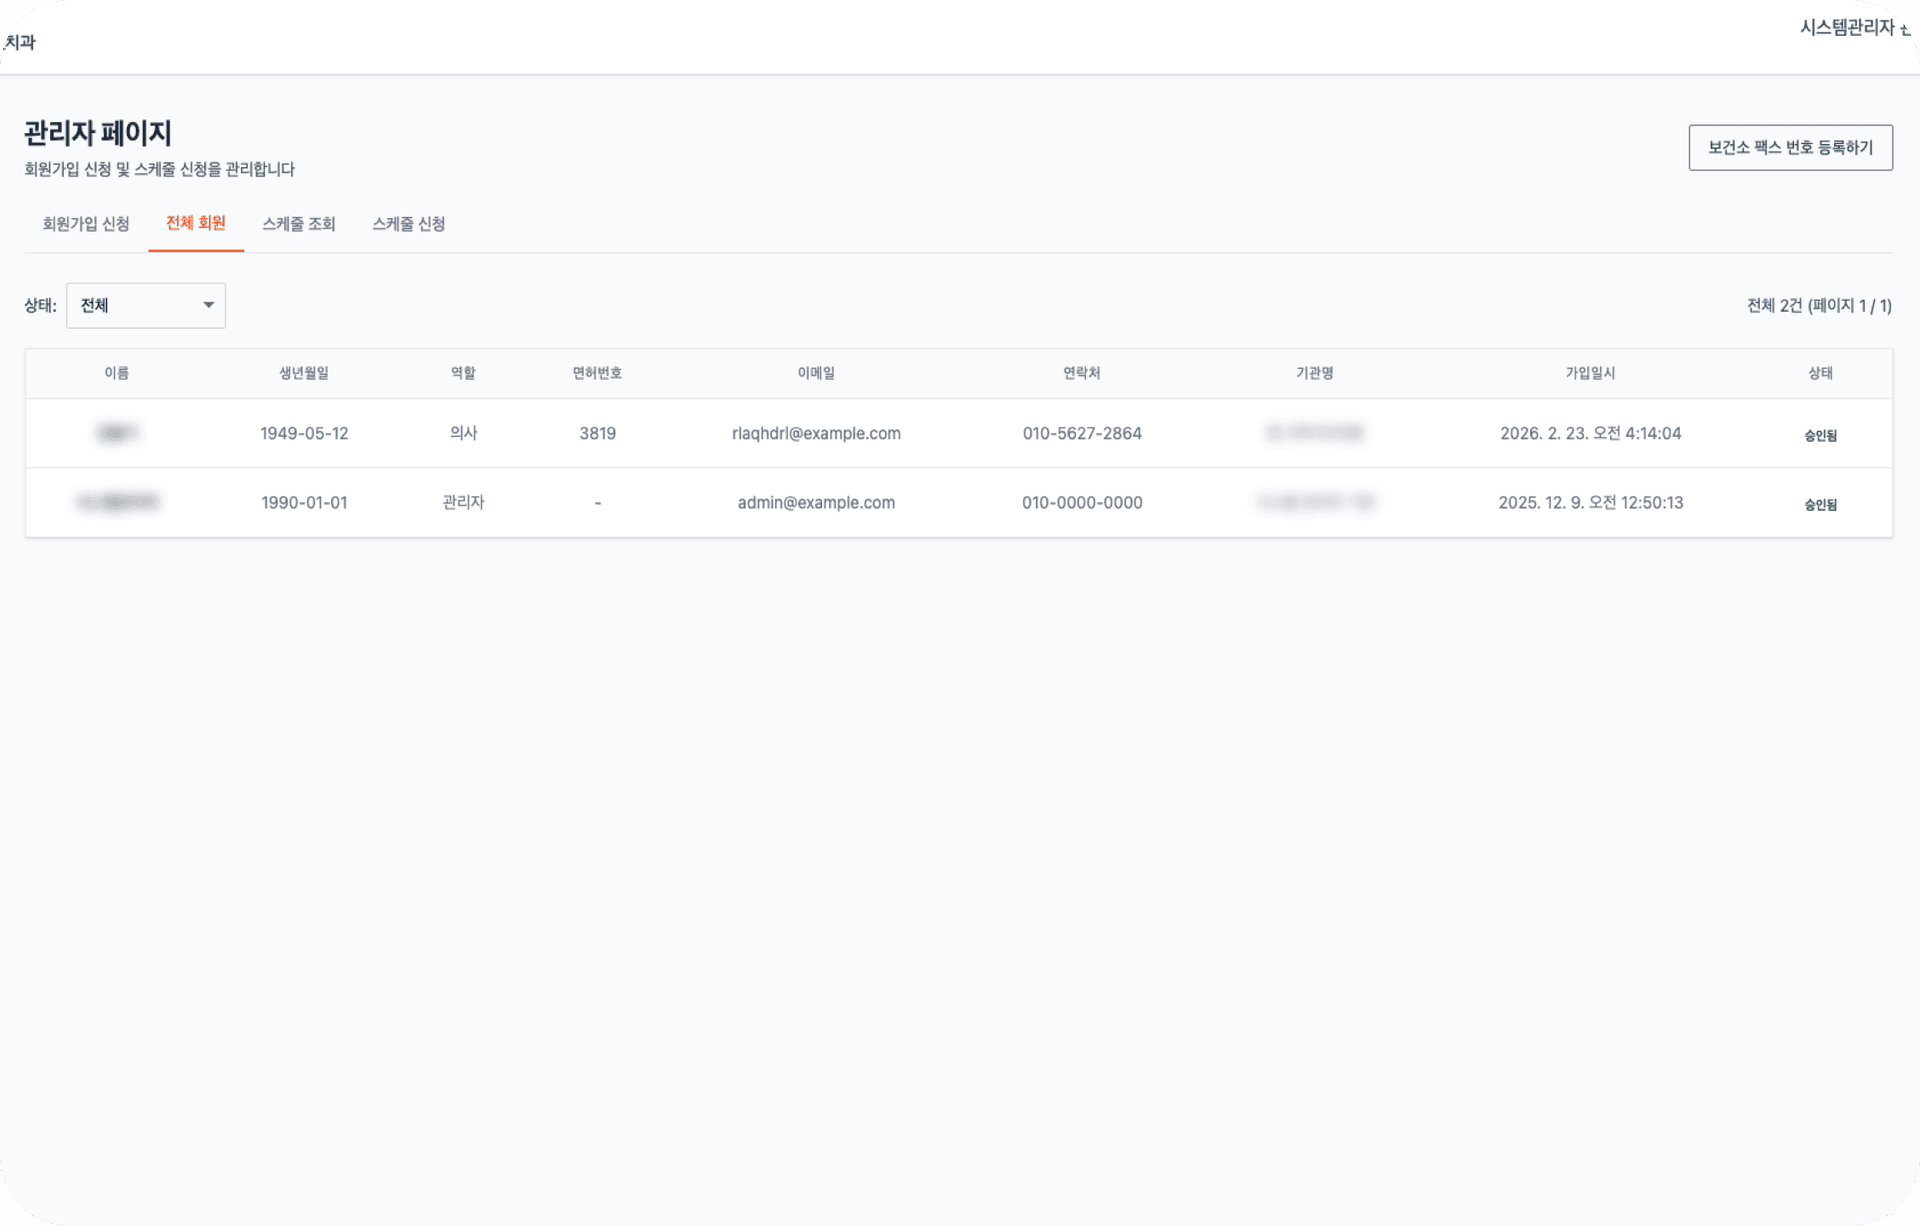Click email admin@example.com
This screenshot has height=1226, width=1920.
pos(816,502)
